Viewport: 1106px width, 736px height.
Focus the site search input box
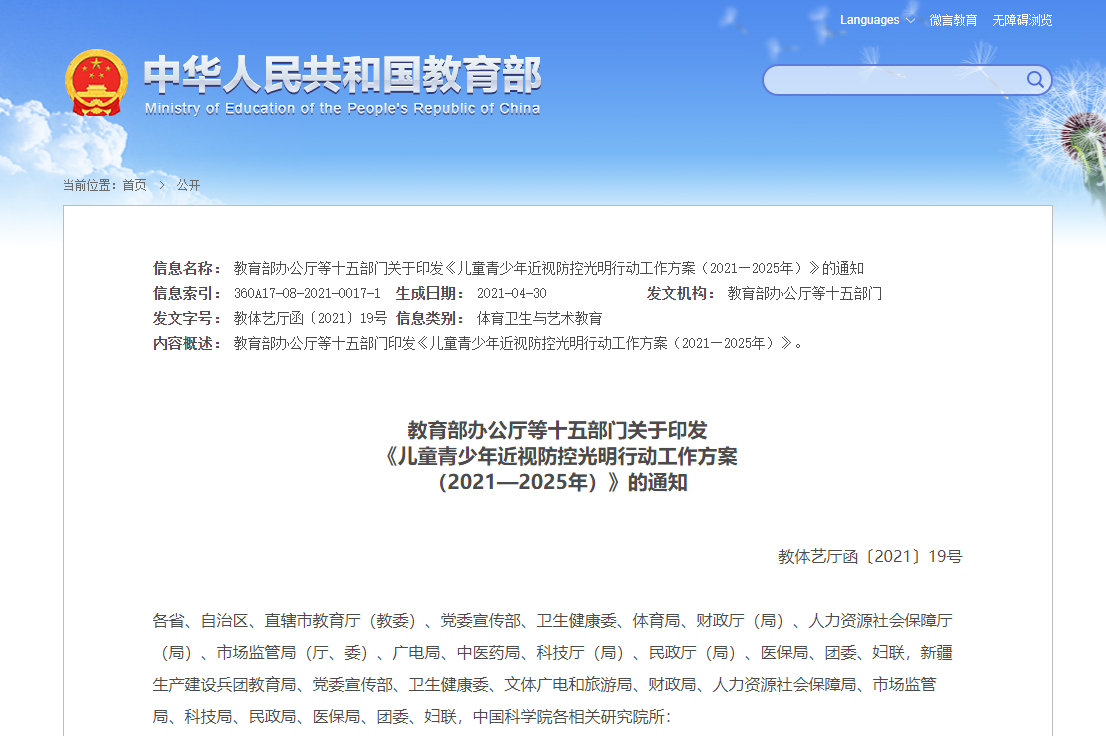point(890,80)
